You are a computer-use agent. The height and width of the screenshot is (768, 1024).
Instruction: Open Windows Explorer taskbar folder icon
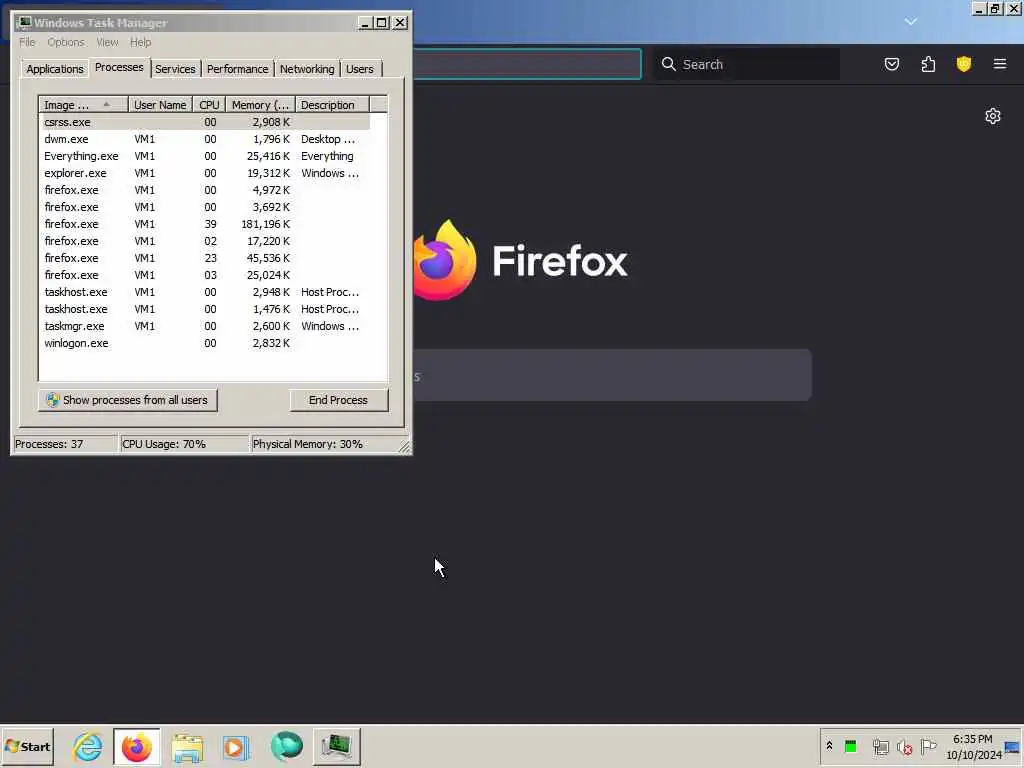[187, 746]
